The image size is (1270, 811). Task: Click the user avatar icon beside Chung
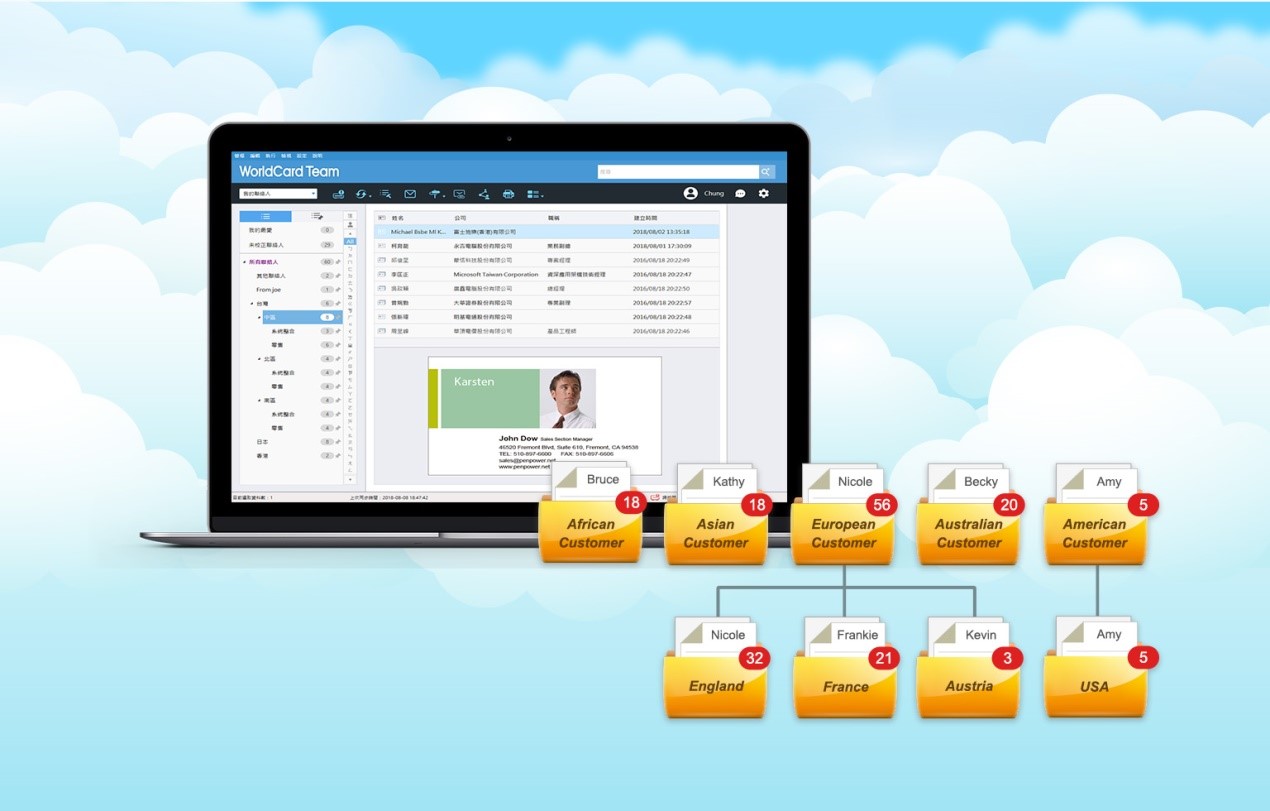point(690,193)
